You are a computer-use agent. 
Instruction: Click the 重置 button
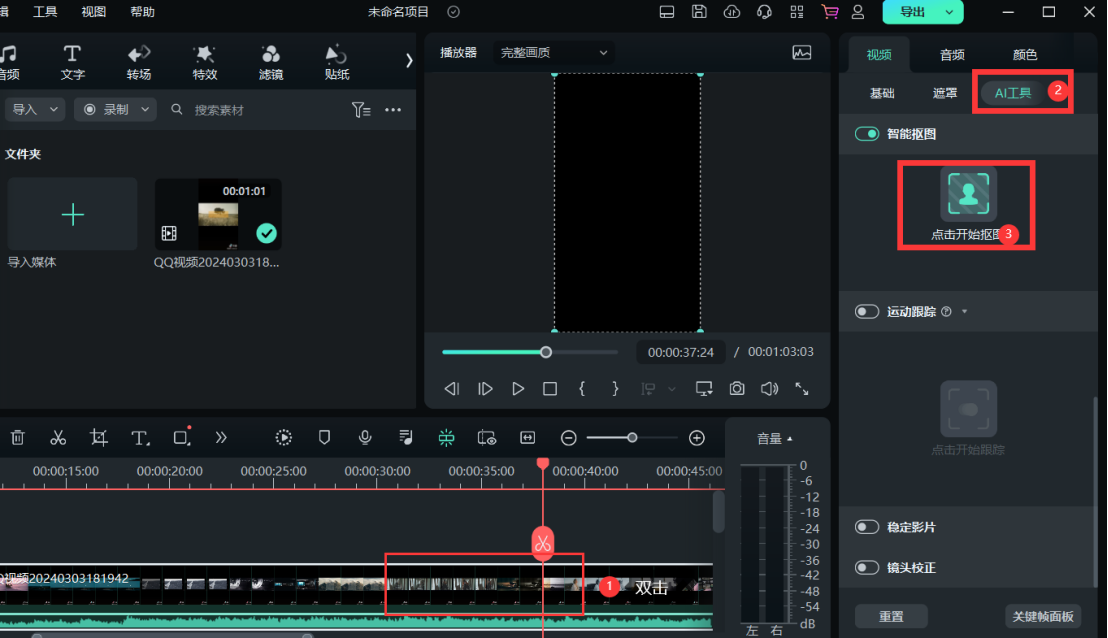891,616
